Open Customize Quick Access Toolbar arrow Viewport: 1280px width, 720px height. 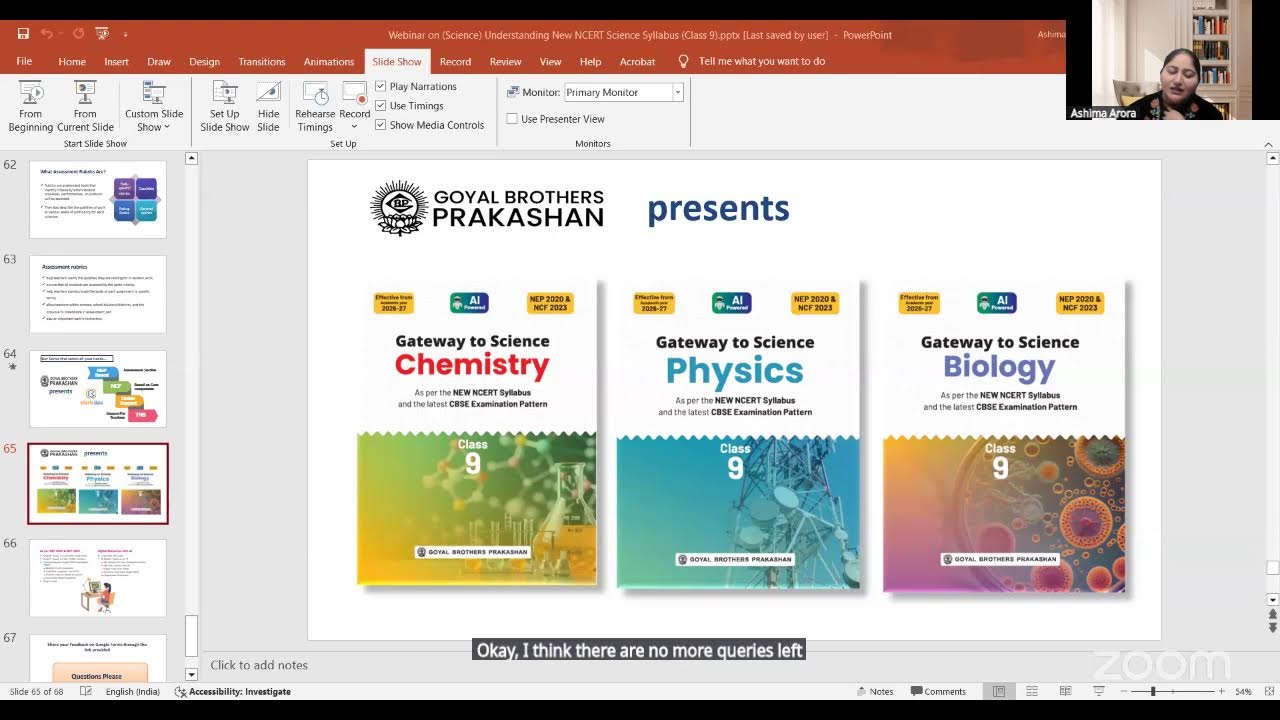125,35
